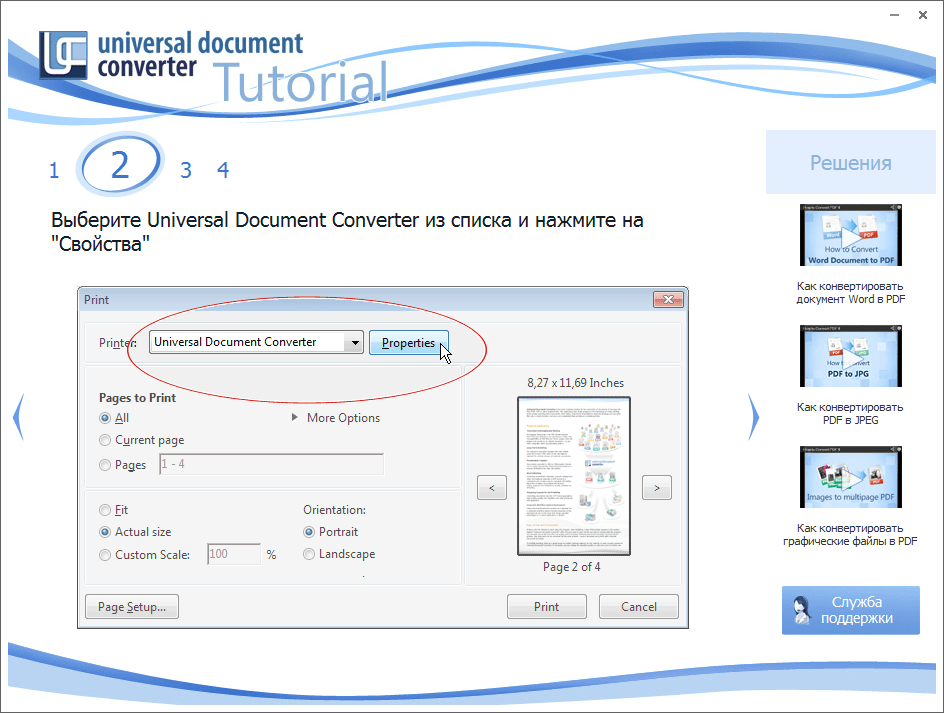This screenshot has height=713, width=944.
Task: Go to previous tutorial step via left arrow
Action: [17, 417]
